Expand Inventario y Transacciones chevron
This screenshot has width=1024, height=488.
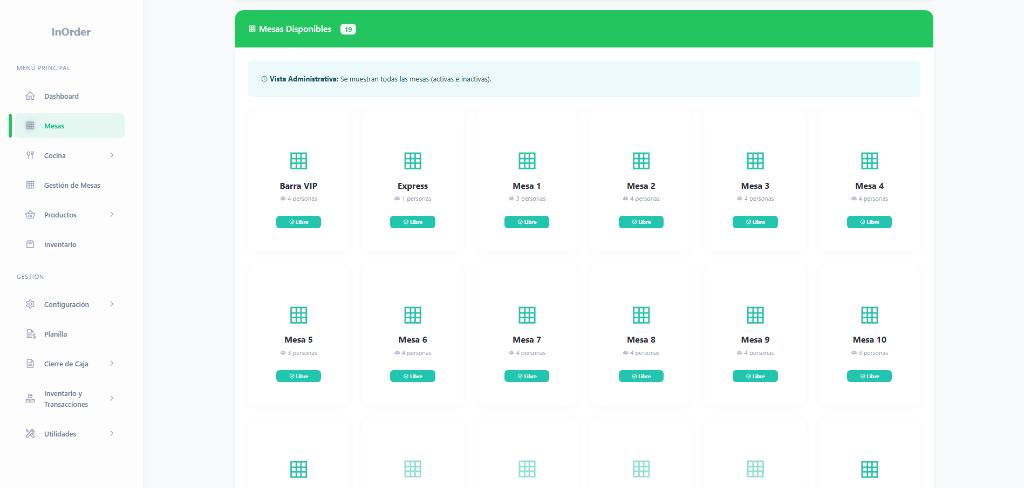click(112, 399)
